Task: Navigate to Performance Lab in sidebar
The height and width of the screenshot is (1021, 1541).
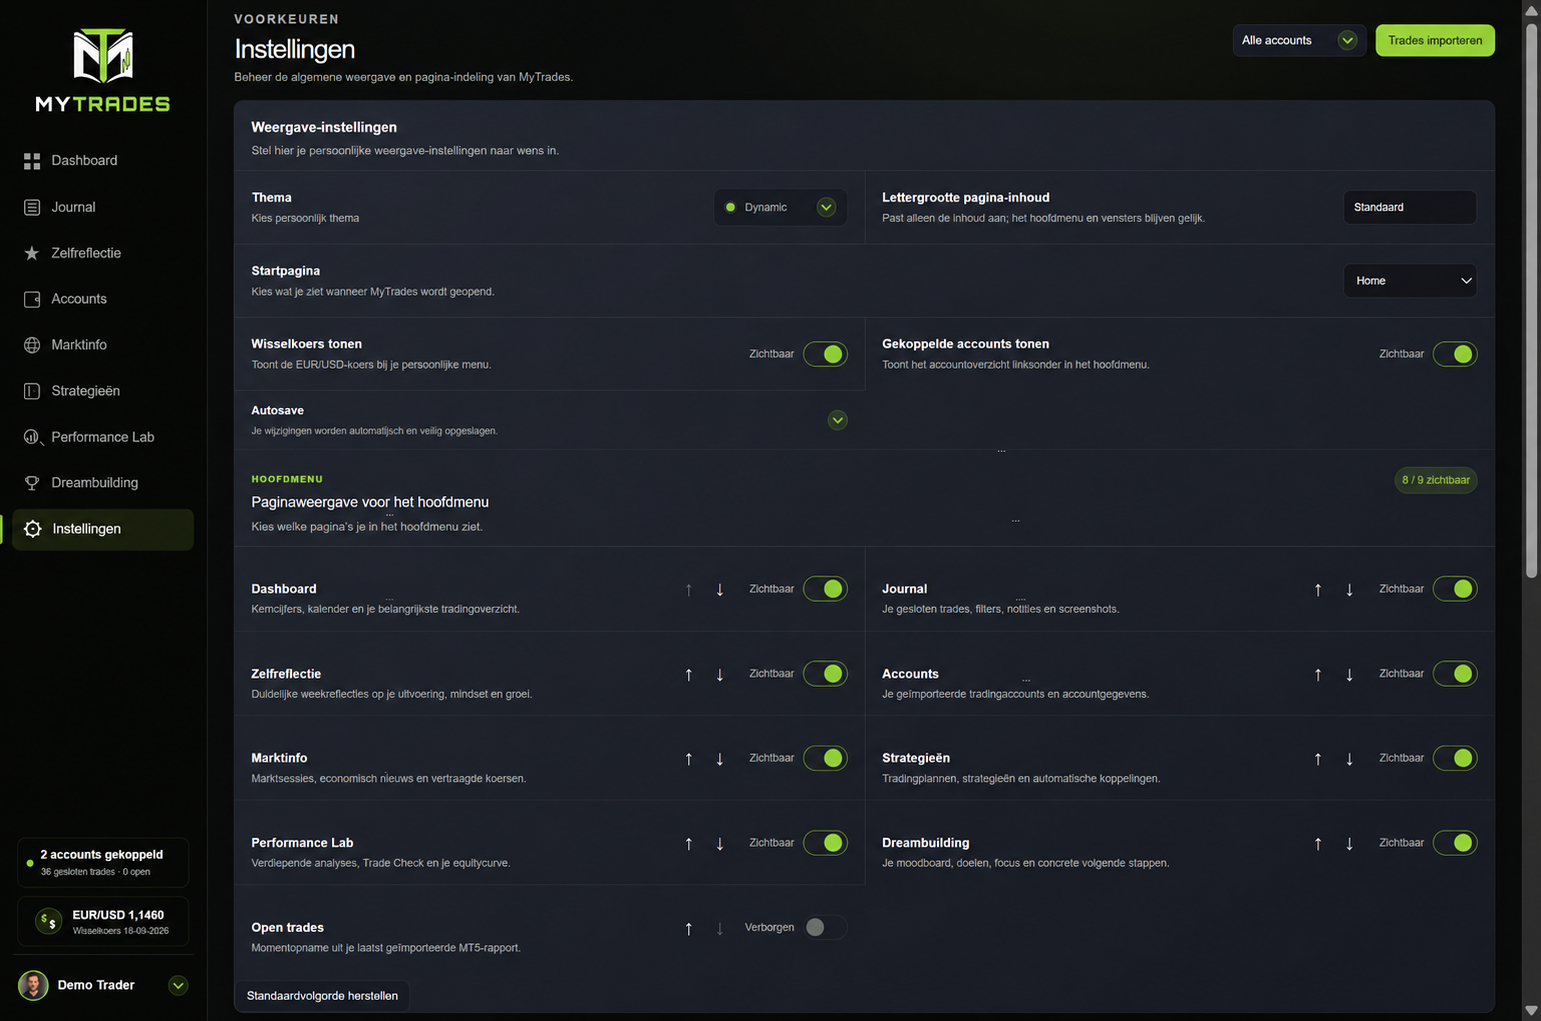Action: pyautogui.click(x=103, y=437)
